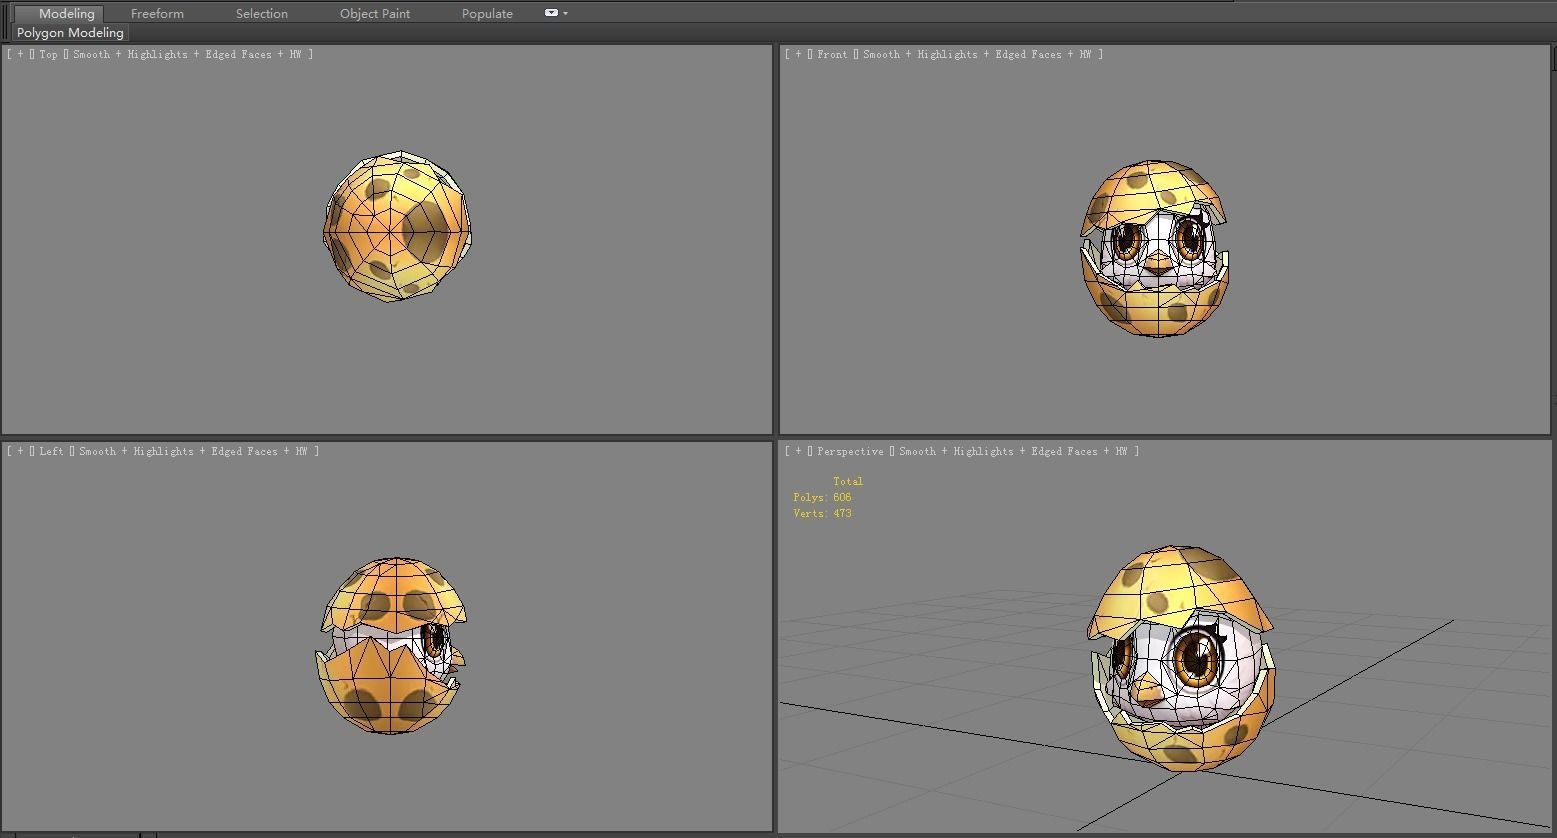The height and width of the screenshot is (838, 1557).
Task: Select the egg model in Top viewport
Action: click(397, 227)
